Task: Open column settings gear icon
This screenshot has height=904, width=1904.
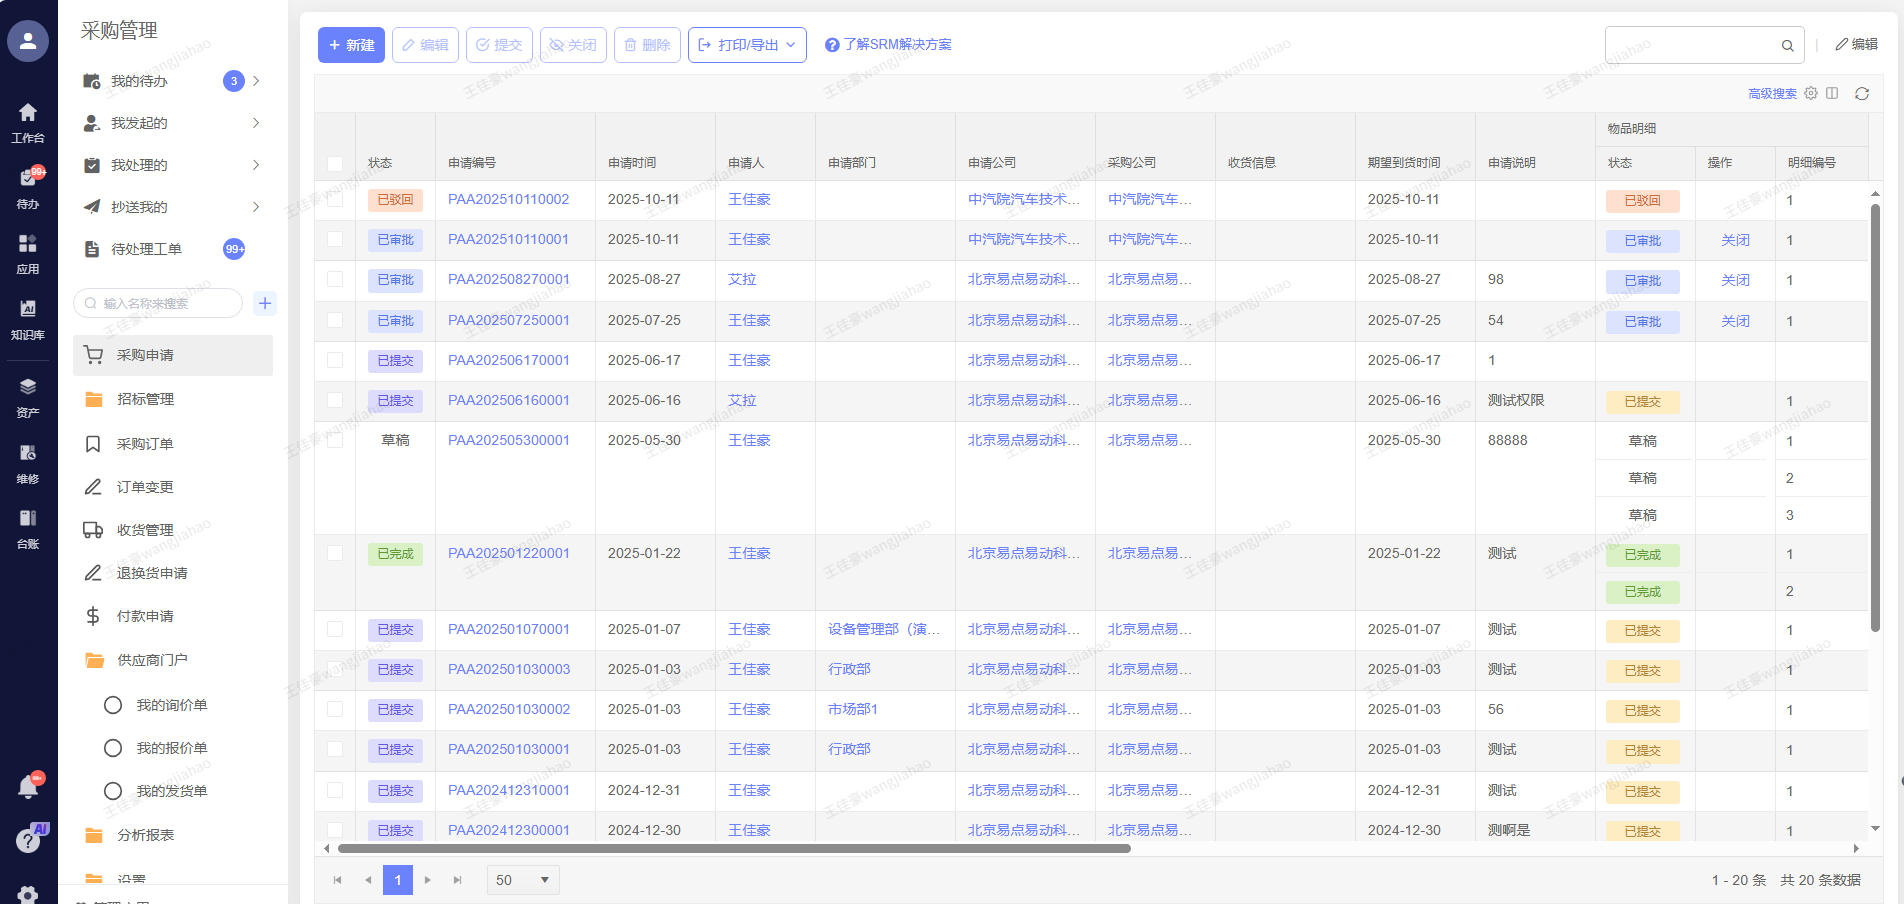Action: pos(1811,93)
